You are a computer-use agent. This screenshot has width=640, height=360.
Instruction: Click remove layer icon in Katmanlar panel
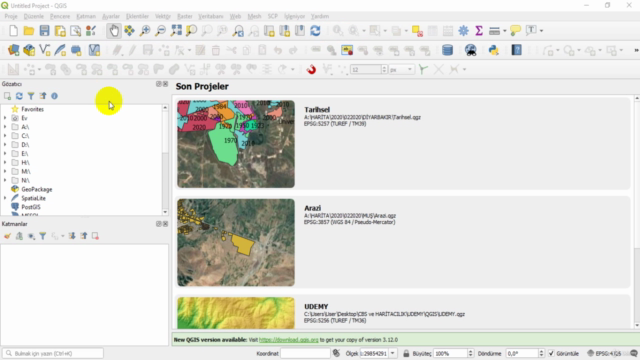95,236
